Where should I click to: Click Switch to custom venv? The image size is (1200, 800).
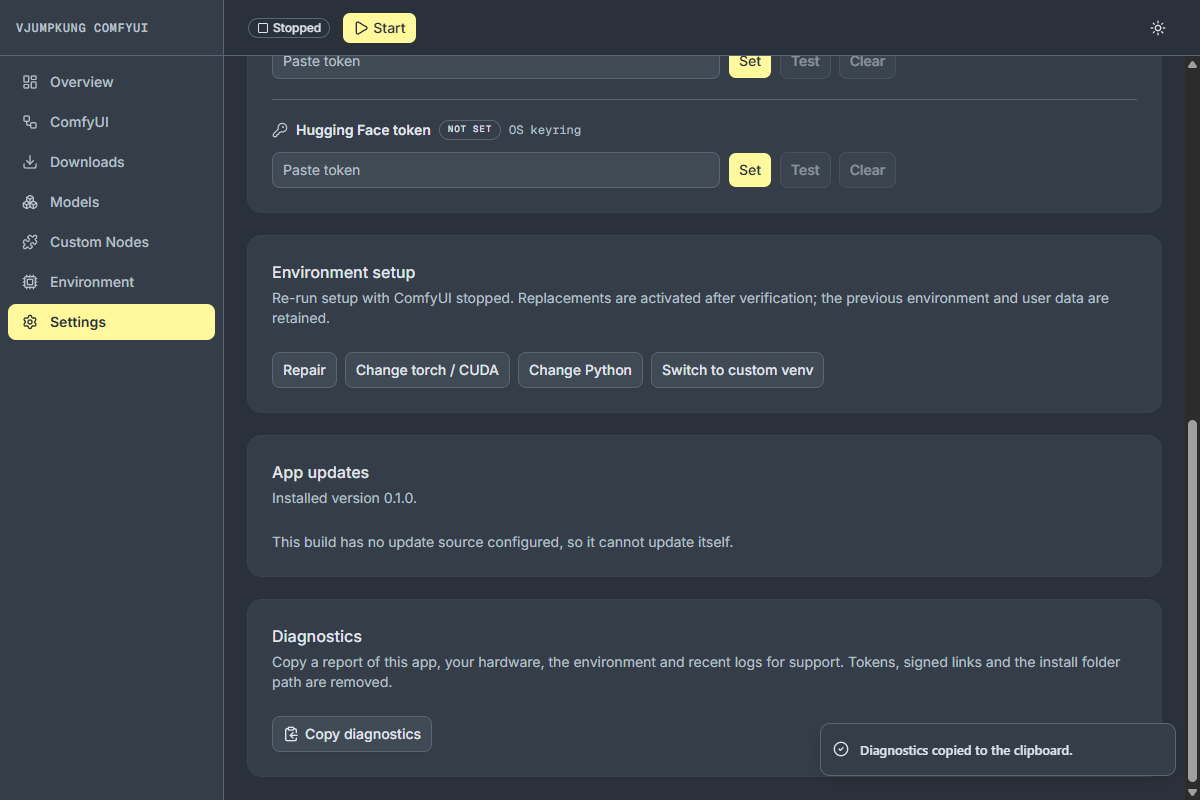click(737, 370)
